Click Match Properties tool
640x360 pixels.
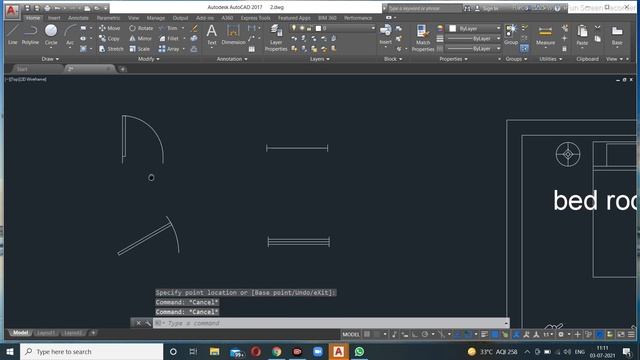point(423,38)
